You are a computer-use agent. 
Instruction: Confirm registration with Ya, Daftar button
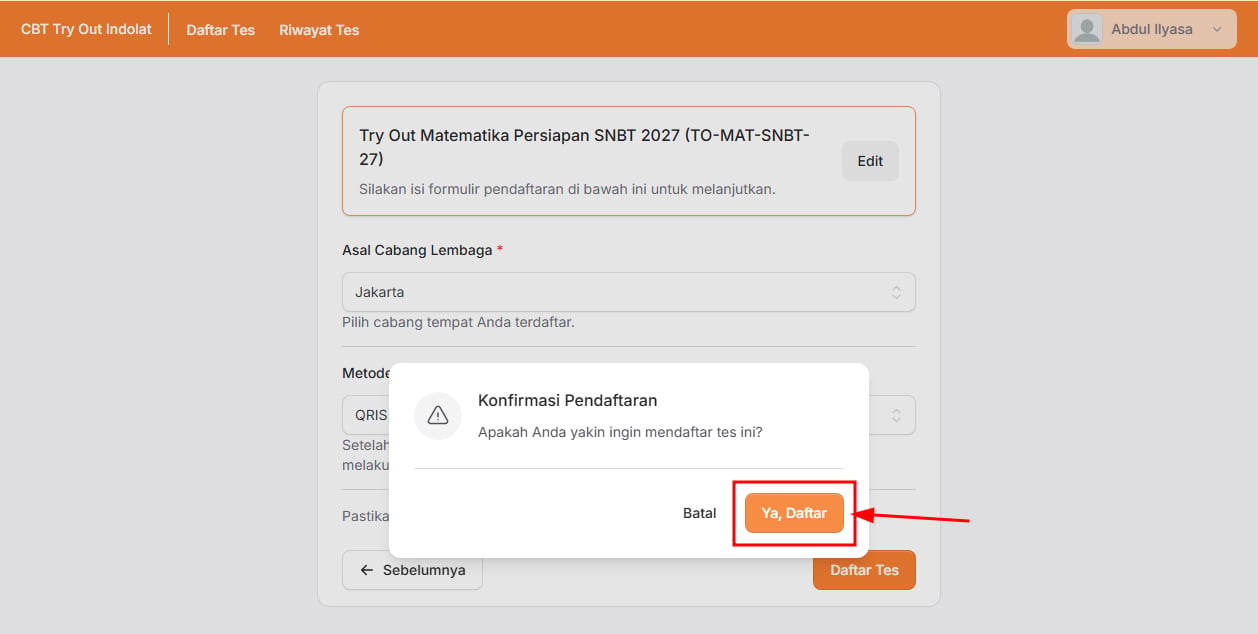tap(794, 513)
